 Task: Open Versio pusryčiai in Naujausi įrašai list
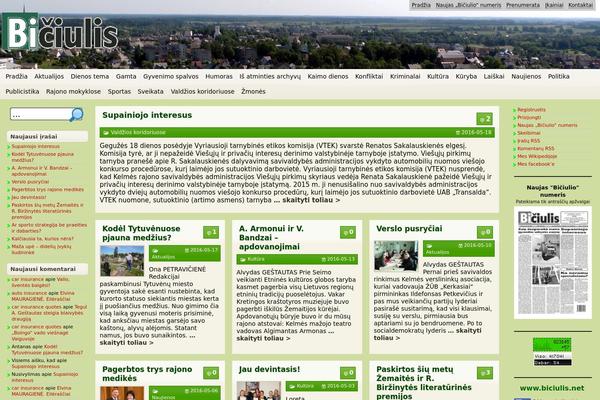[30, 182]
